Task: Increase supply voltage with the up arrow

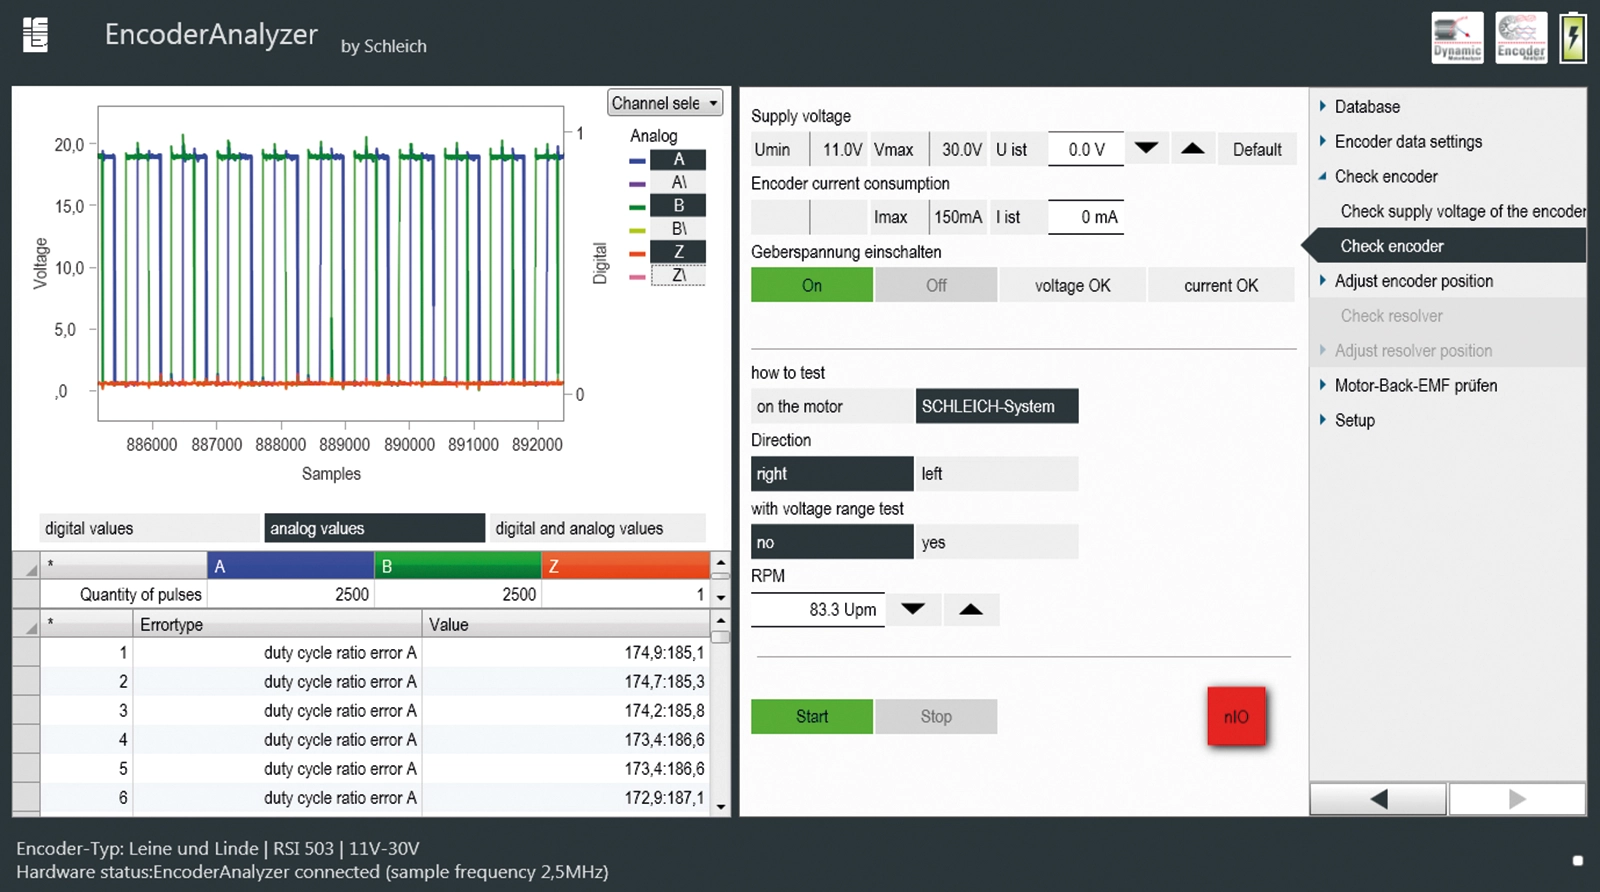Action: click(x=1192, y=149)
